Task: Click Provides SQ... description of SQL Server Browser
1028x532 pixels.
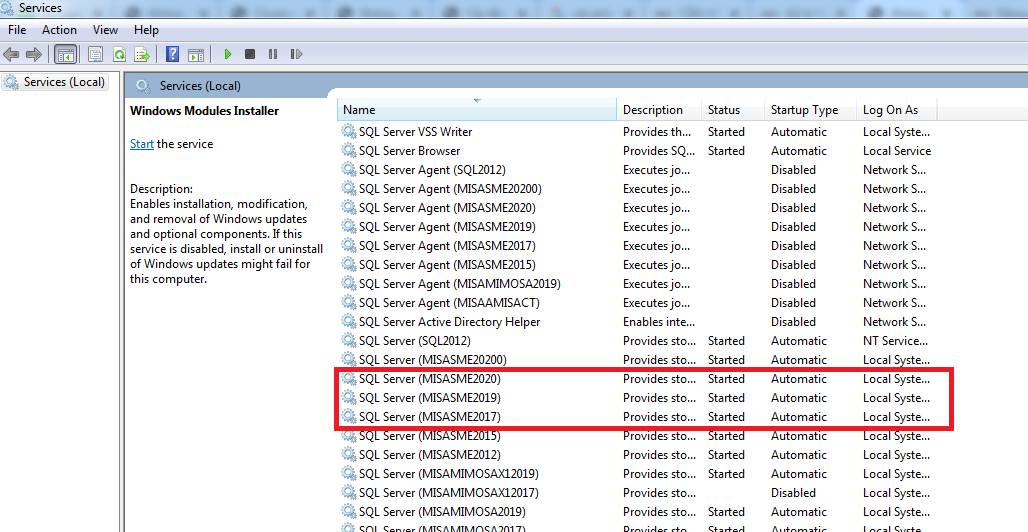Action: pyautogui.click(x=659, y=151)
